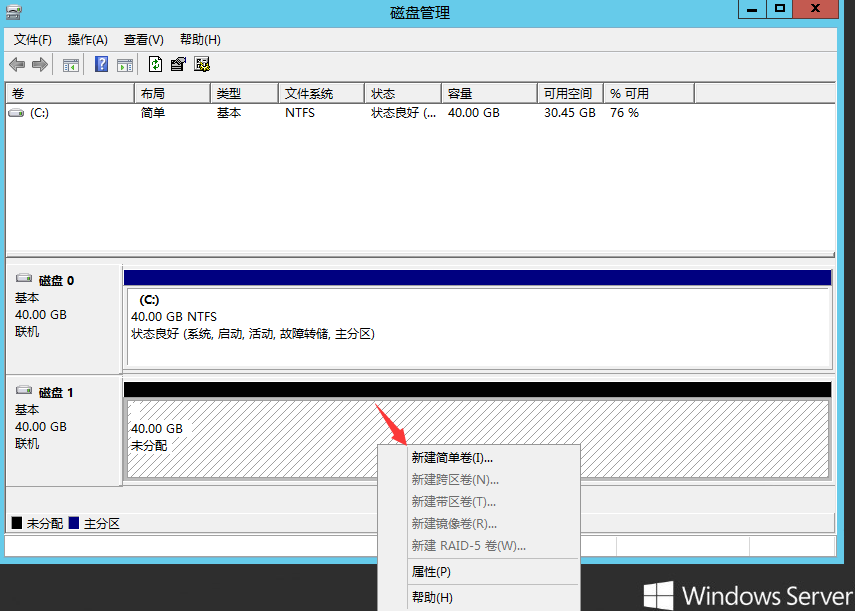Click 40.00 GB capacity cell in volume list
Screen dimensions: 855x611
[474, 113]
